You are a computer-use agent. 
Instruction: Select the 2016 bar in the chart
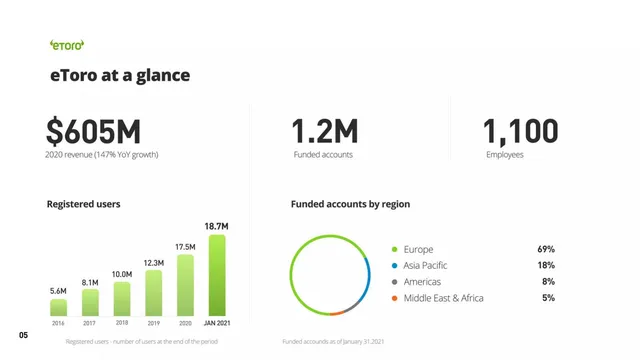point(58,307)
